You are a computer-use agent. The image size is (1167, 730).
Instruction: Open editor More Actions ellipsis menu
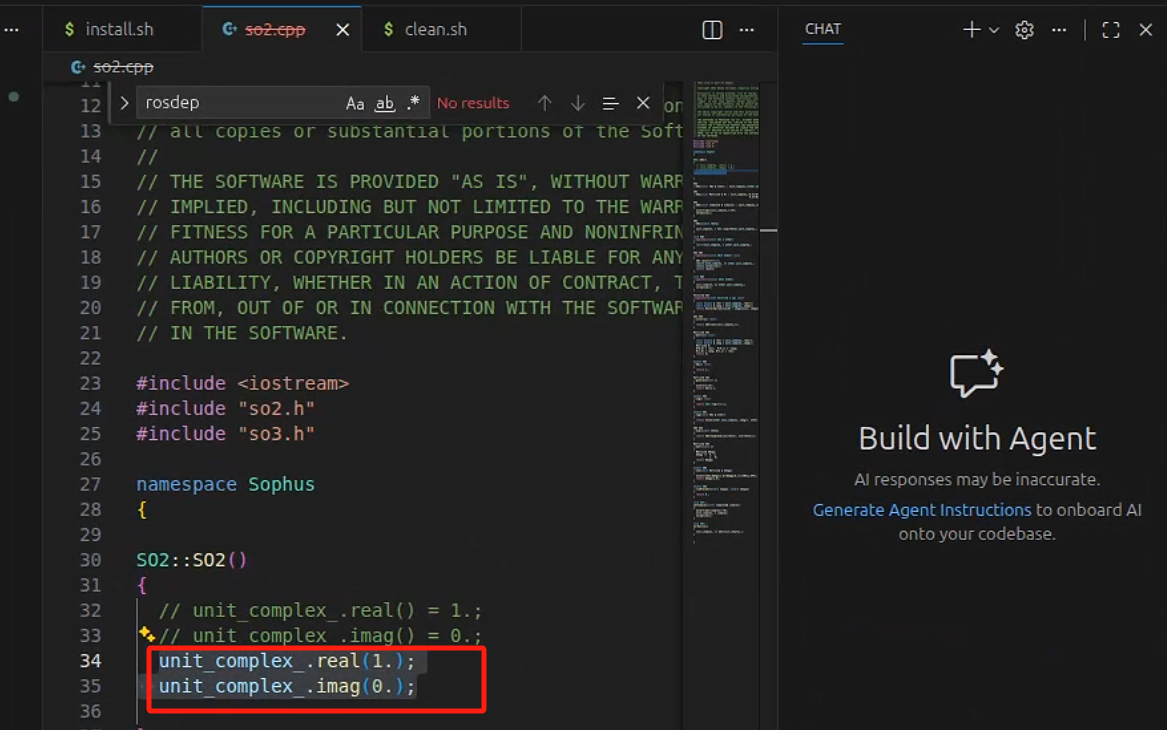point(746,30)
